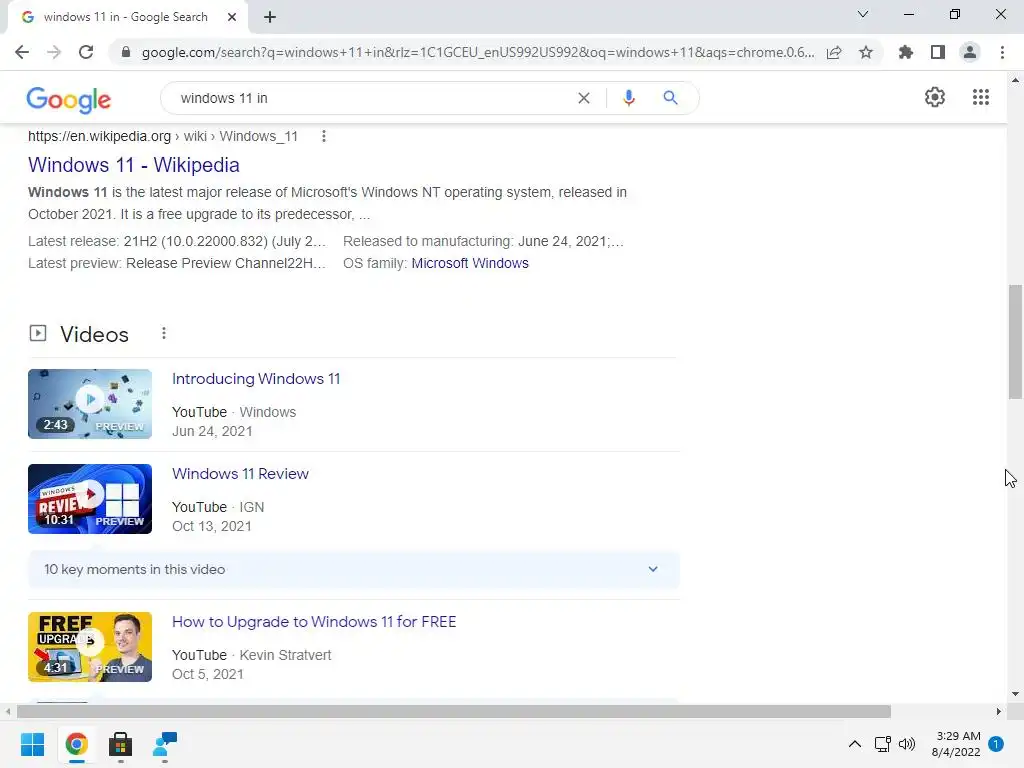1024x768 pixels.
Task: Open new browser tab
Action: point(270,17)
